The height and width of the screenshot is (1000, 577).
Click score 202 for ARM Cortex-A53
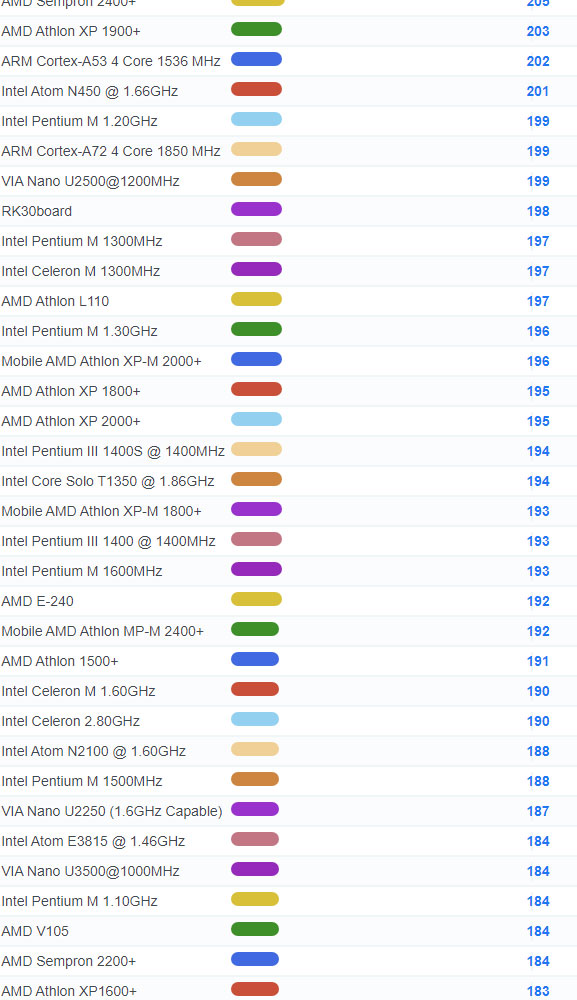tap(538, 61)
